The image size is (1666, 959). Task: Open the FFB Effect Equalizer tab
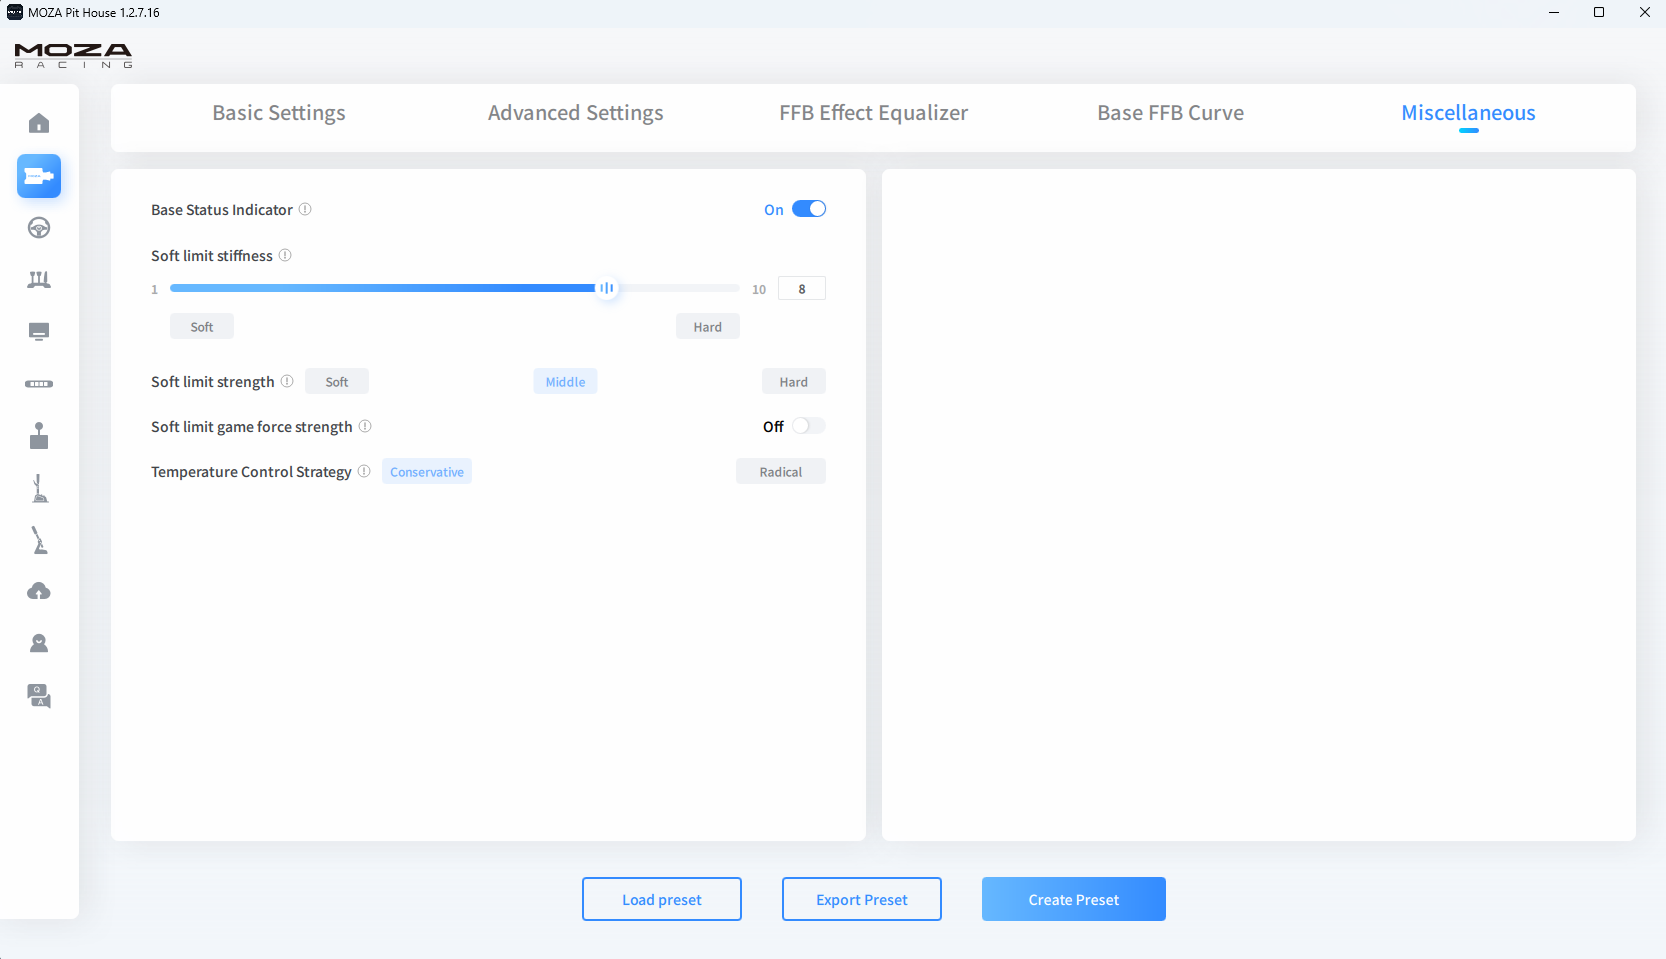[x=873, y=113]
